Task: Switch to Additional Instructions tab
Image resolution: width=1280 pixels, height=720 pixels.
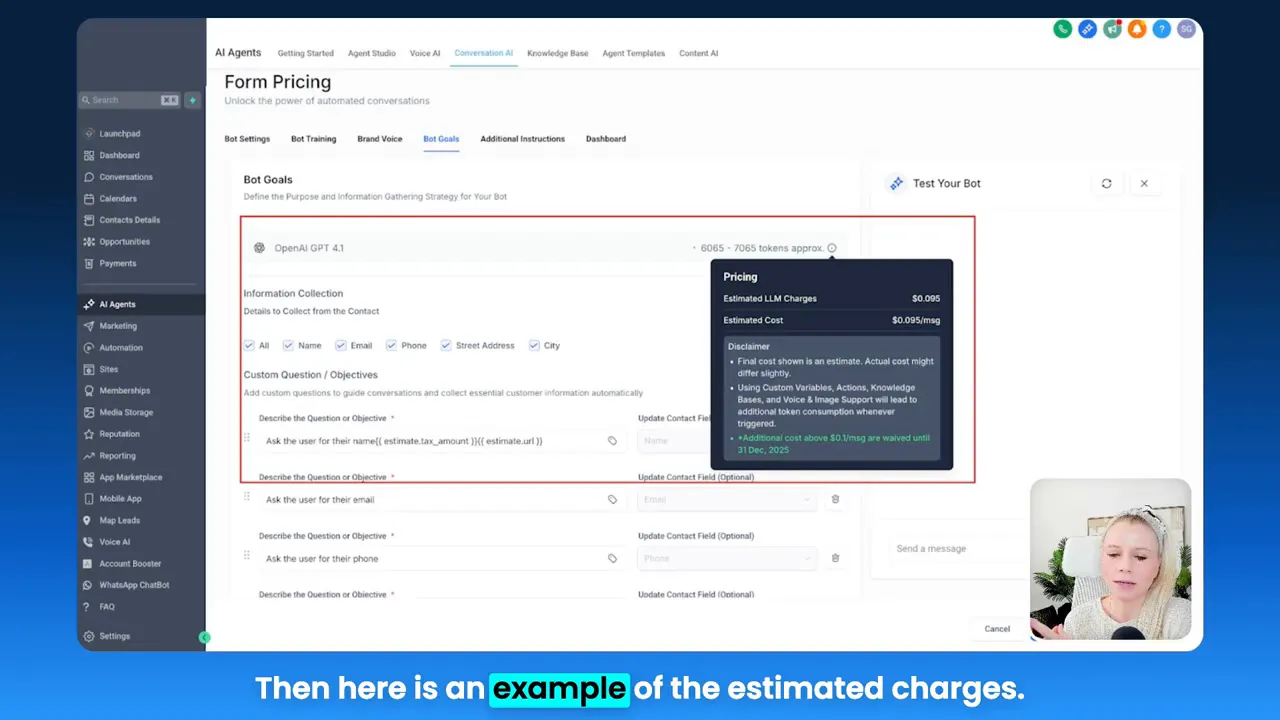Action: 522,139
